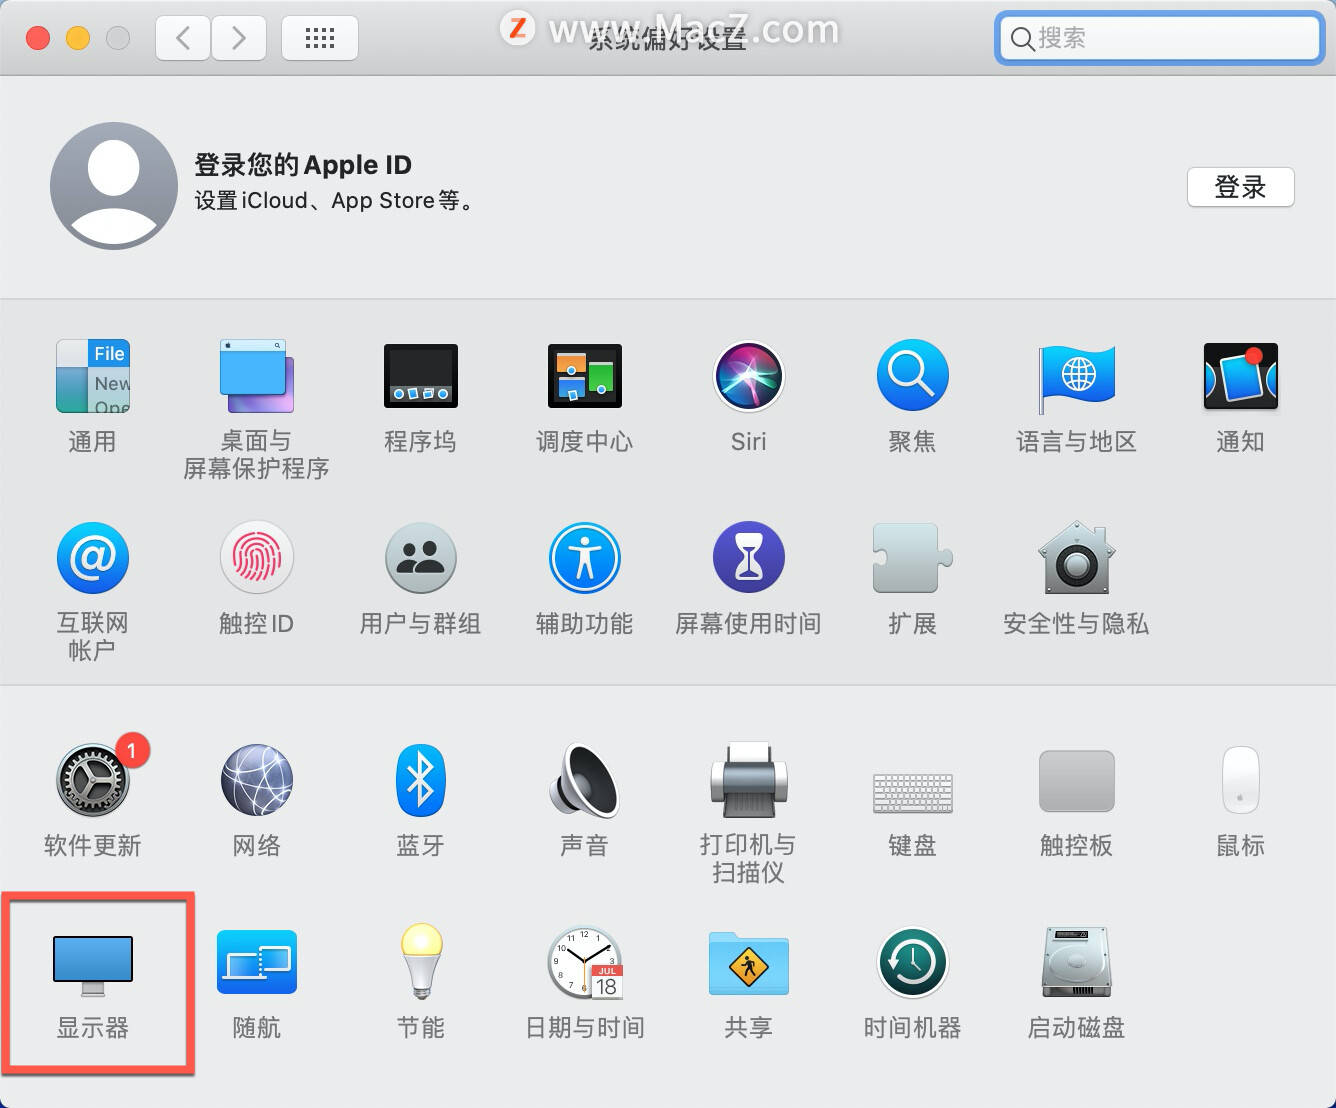Open 辅助功能 (Accessibility) pane
Screen dimensions: 1336x1108
point(584,558)
